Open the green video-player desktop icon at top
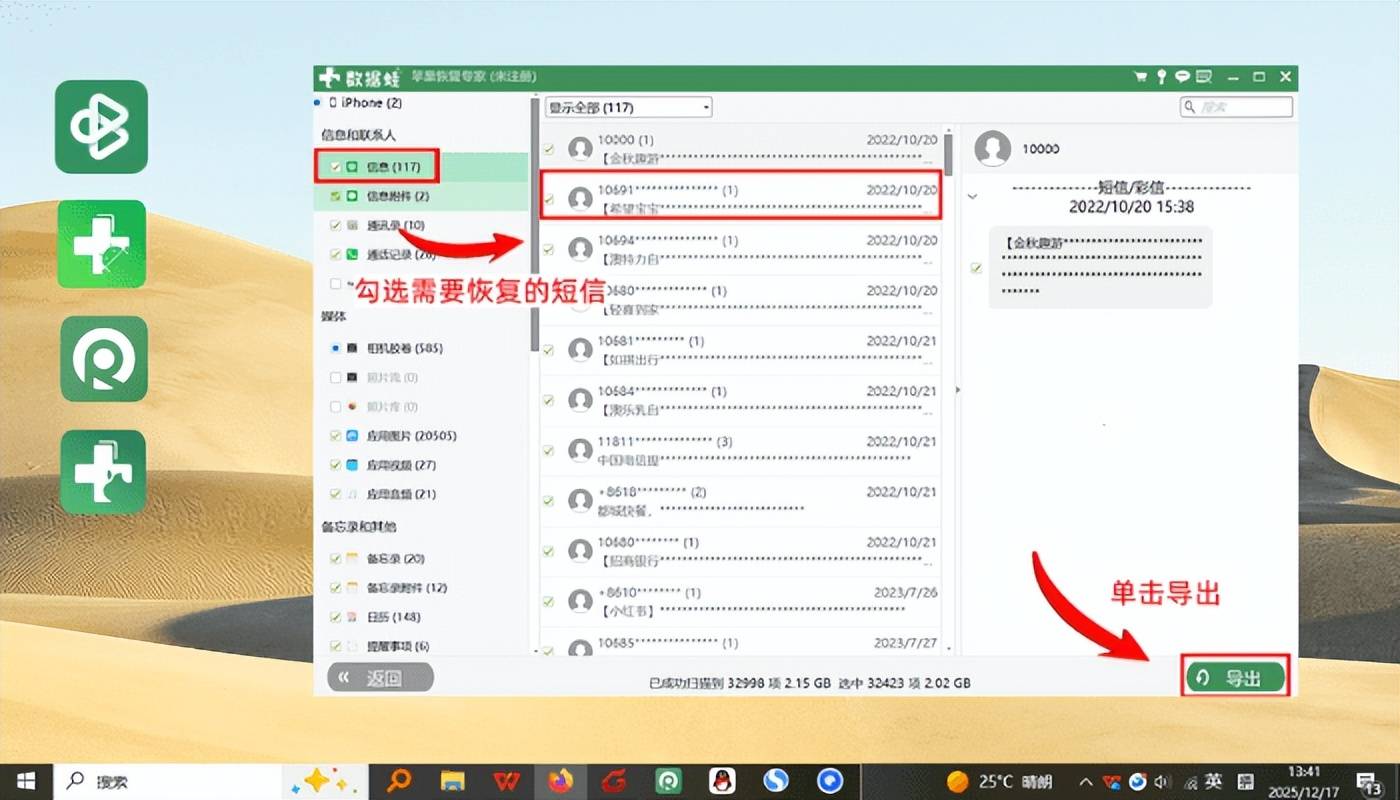The image size is (1400, 800). pos(101,127)
